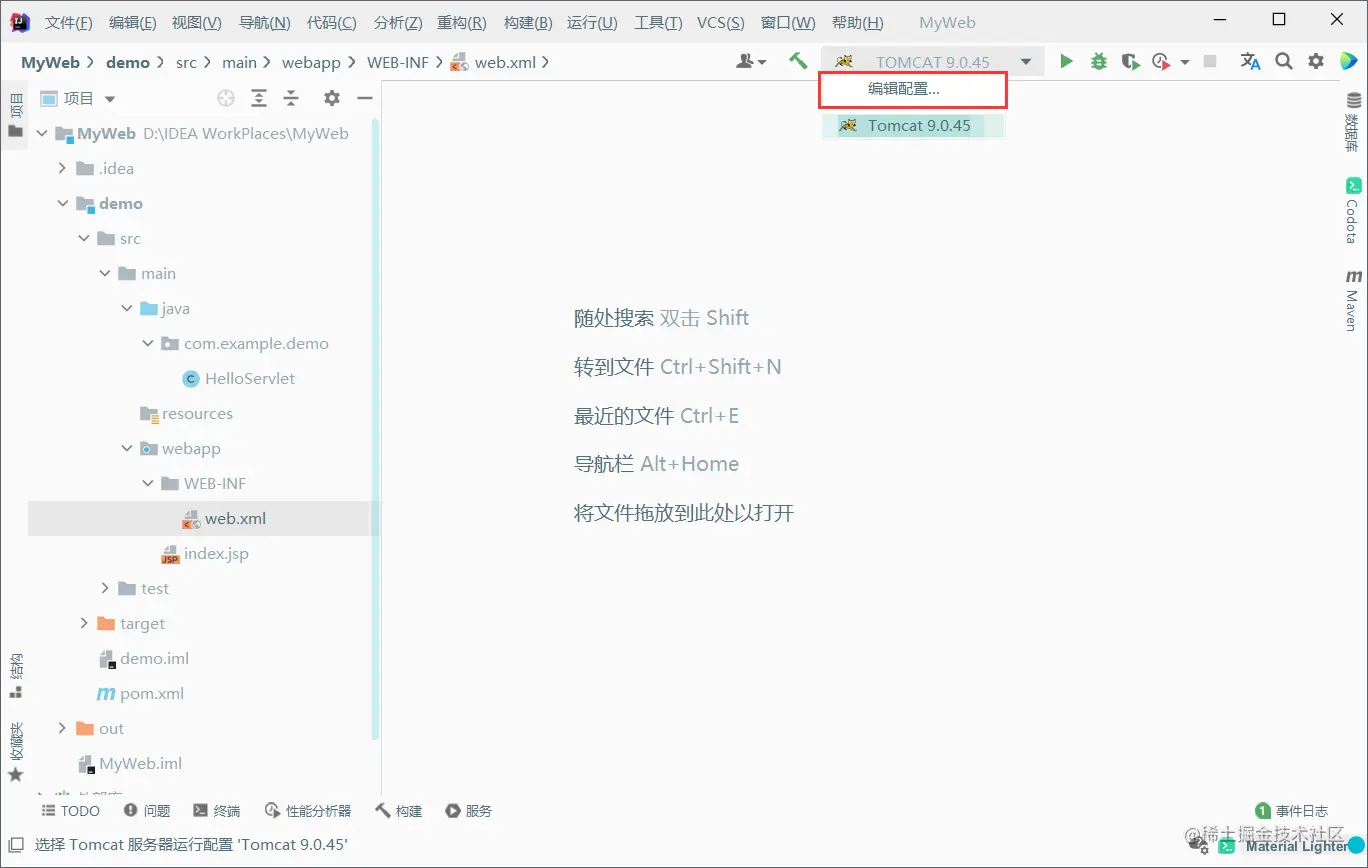The width and height of the screenshot is (1368, 868).
Task: Expand the test folder
Action: click(x=105, y=588)
